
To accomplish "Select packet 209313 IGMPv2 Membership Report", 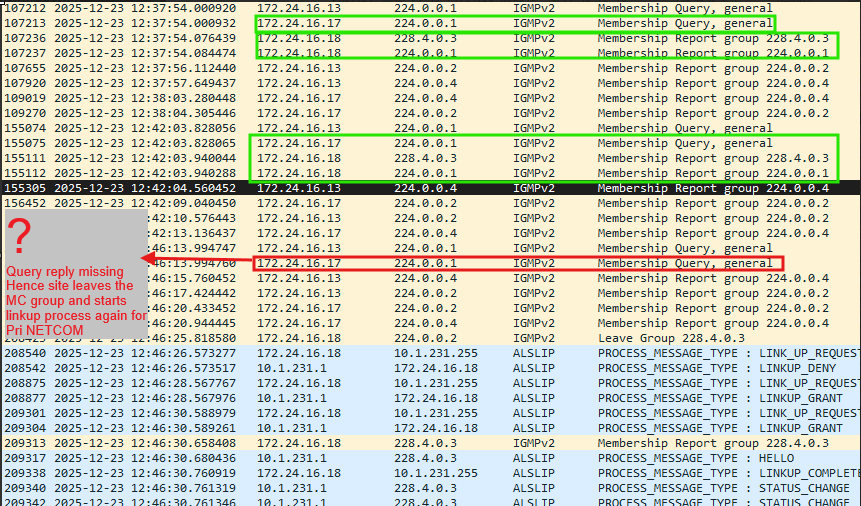I will click(430, 443).
